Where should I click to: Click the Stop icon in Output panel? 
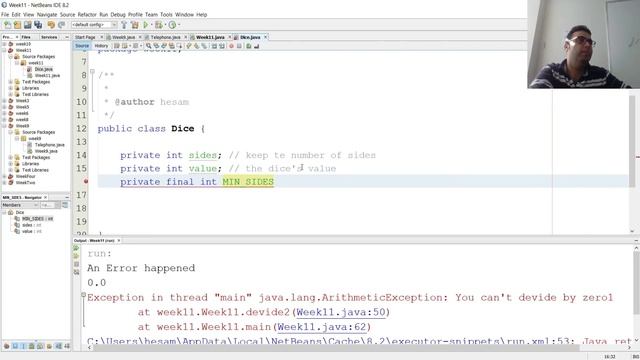click(76, 264)
